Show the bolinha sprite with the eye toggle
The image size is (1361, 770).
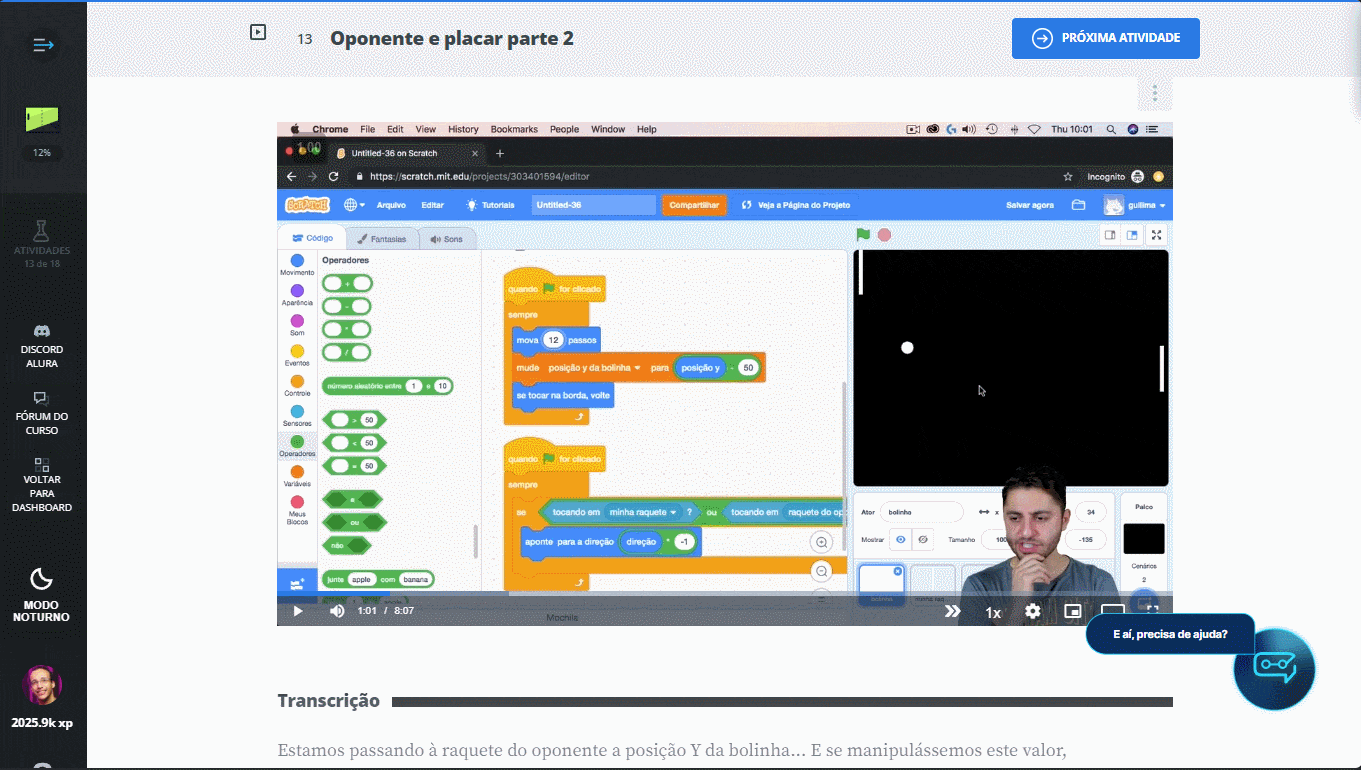[x=900, y=538]
